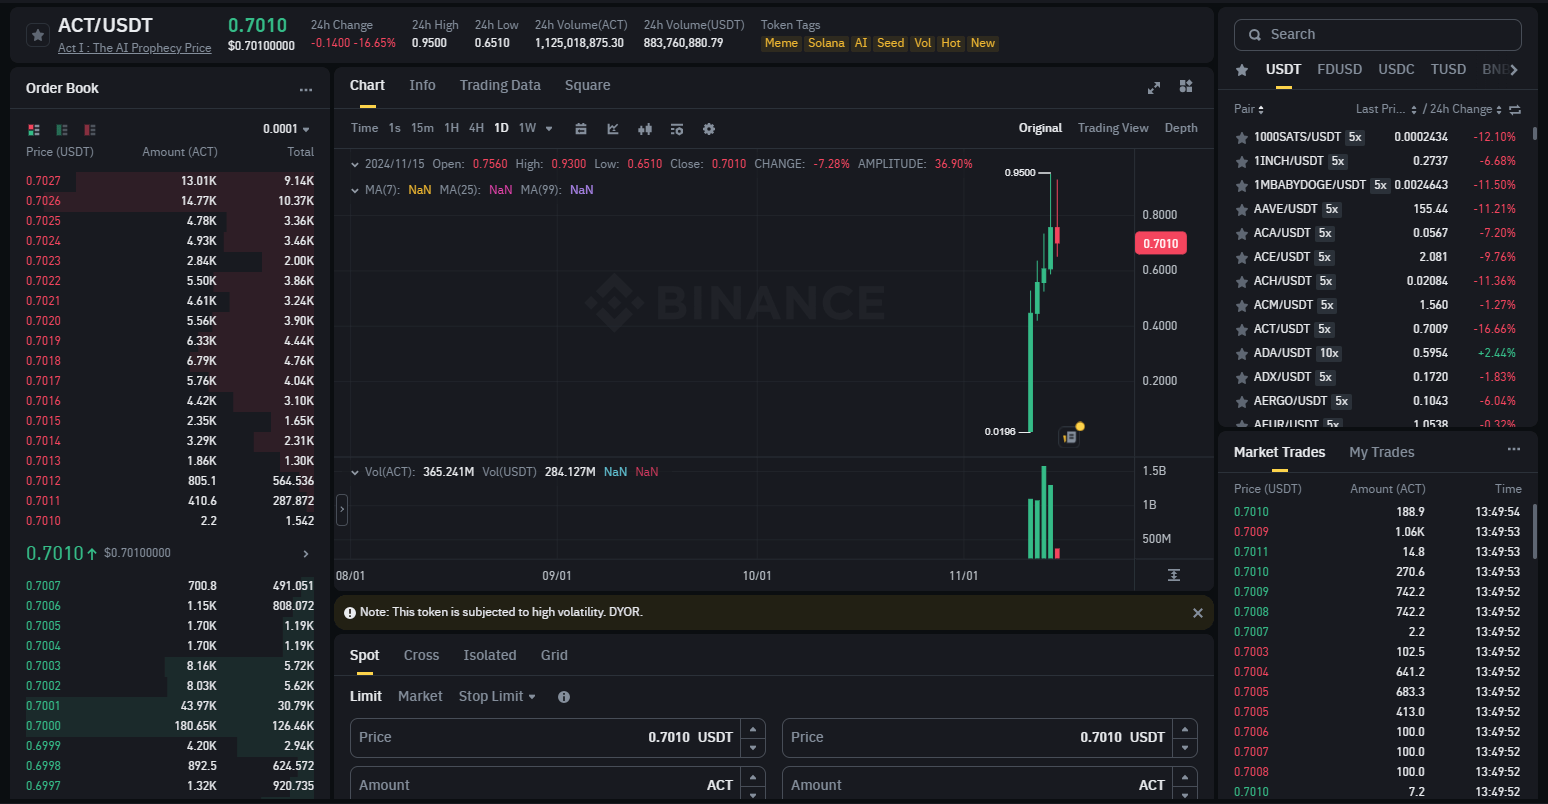Click the Search pairs input field
This screenshot has width=1548, height=804.
(x=1378, y=34)
